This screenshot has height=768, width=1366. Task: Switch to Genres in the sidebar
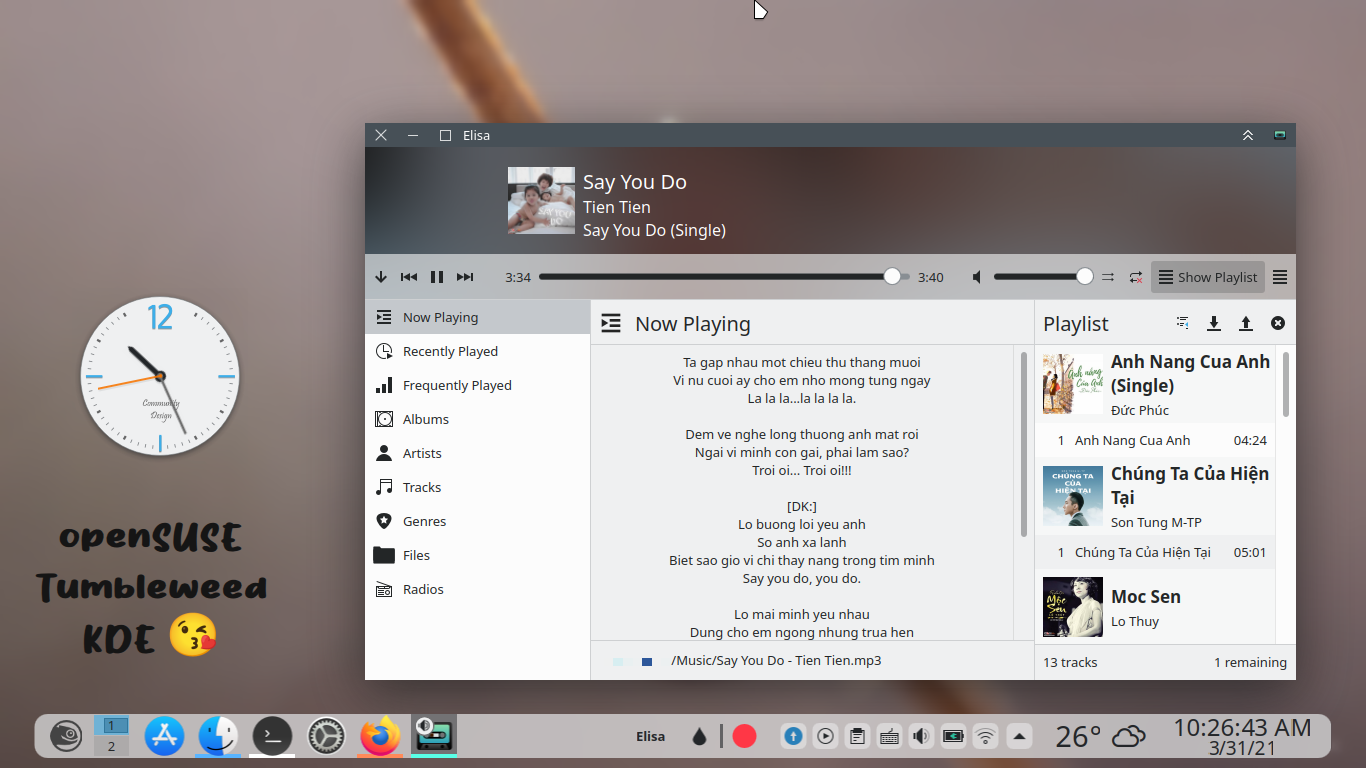(x=478, y=521)
